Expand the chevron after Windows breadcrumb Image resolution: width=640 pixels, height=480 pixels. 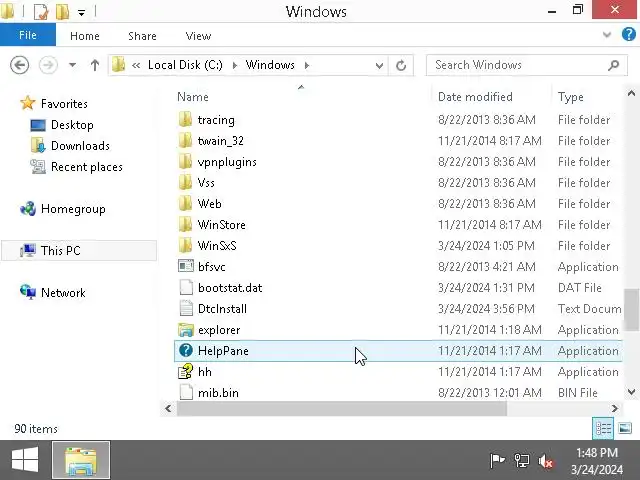pyautogui.click(x=307, y=65)
